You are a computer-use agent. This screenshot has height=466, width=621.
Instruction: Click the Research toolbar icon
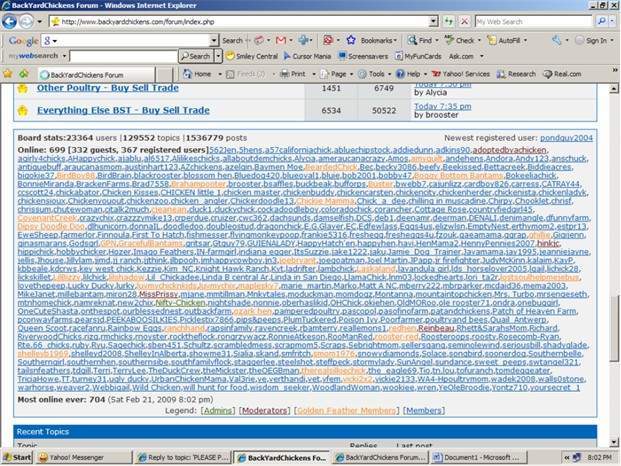pos(501,74)
